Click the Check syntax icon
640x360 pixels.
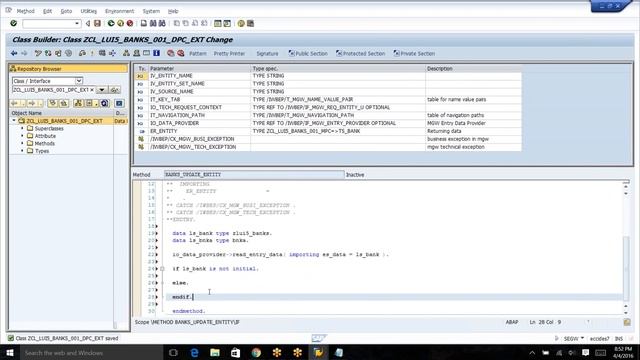pyautogui.click(x=82, y=53)
